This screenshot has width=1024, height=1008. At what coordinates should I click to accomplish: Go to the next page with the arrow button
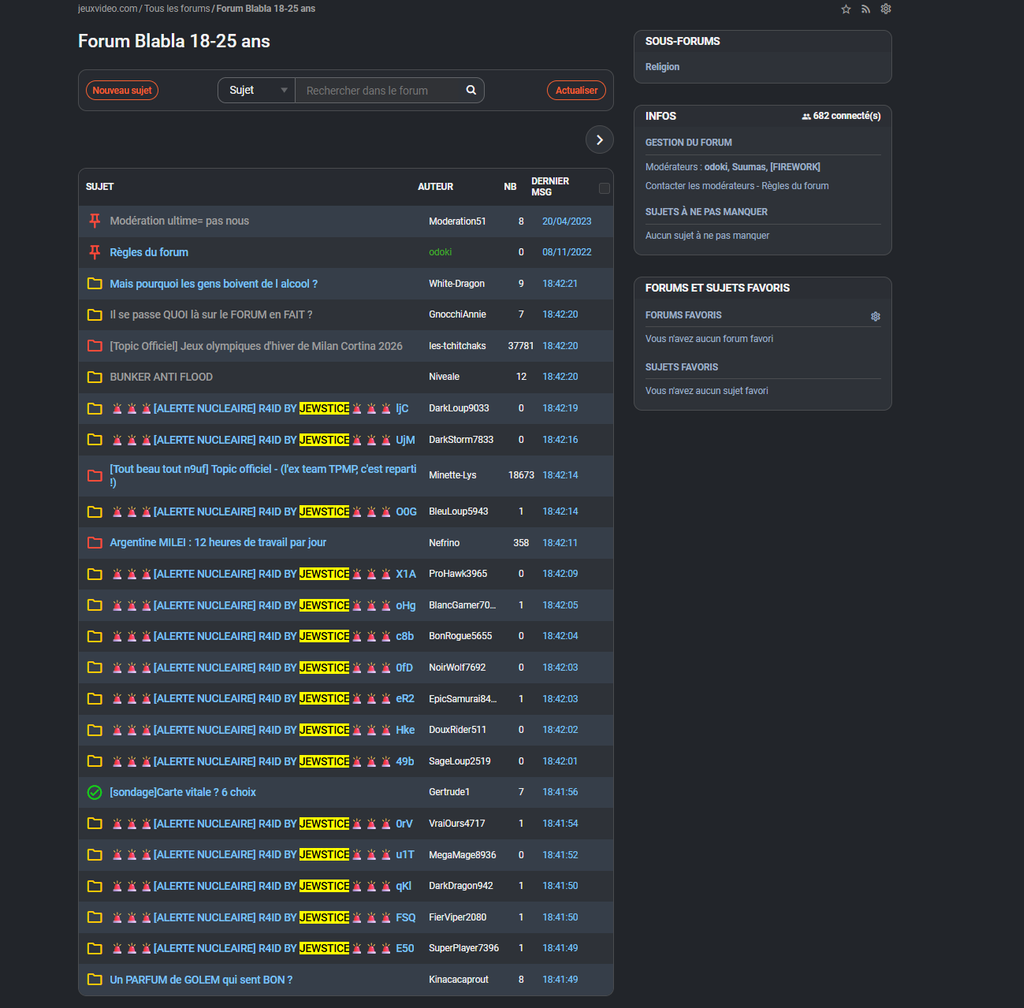click(x=598, y=140)
